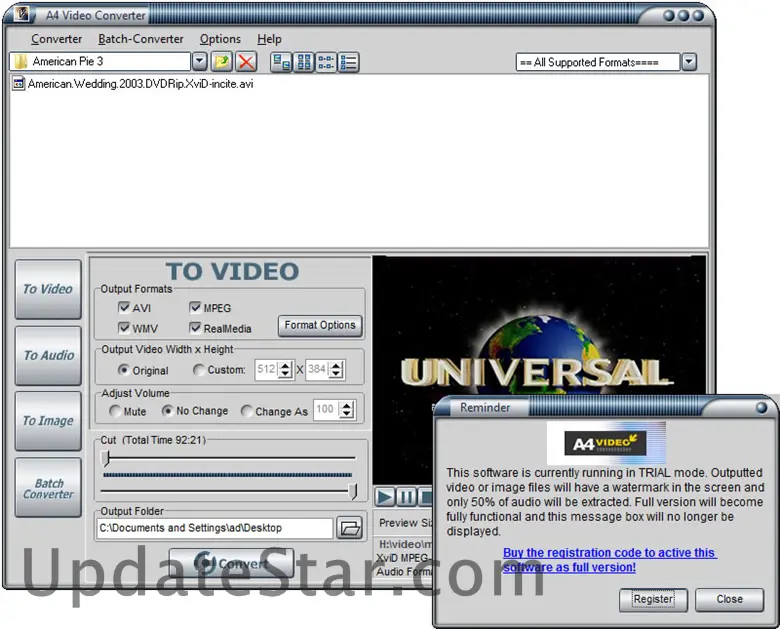
Task: Open the buy registration code link
Action: pos(610,560)
